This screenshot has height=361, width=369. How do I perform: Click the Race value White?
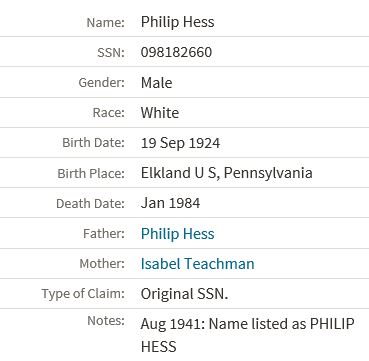(160, 113)
